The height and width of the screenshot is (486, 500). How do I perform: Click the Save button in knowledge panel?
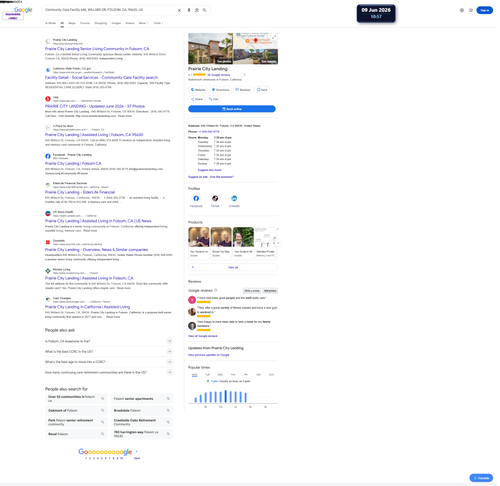tap(262, 90)
